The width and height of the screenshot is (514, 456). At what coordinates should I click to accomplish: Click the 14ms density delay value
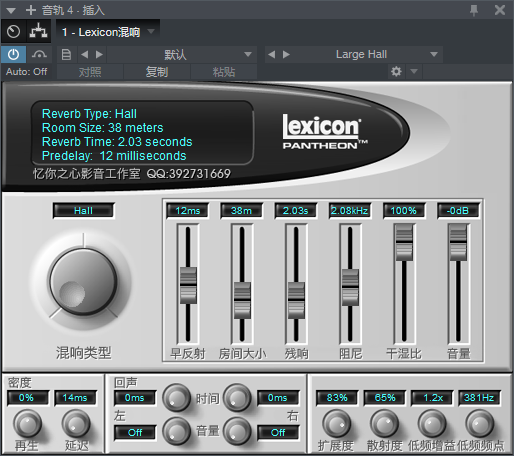click(76, 398)
